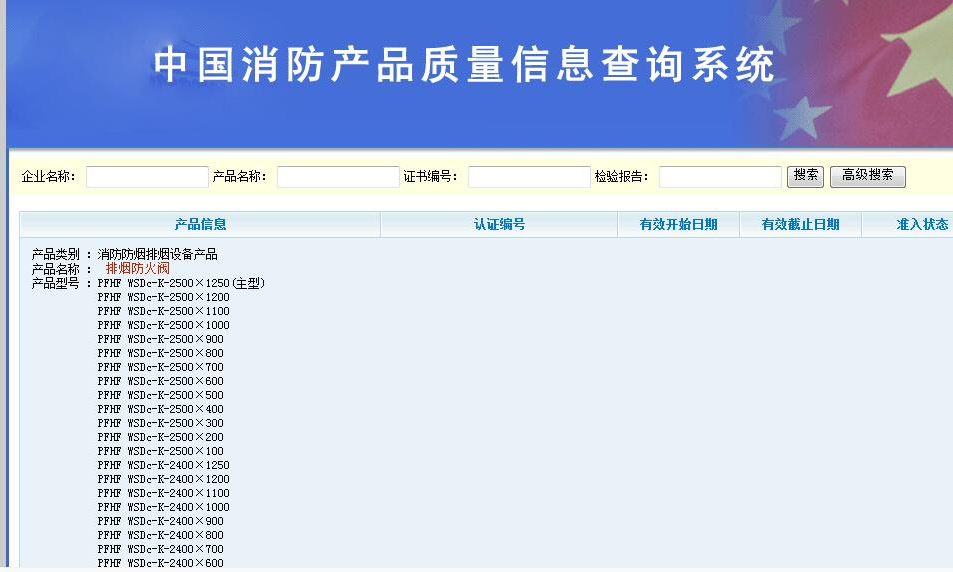Screen dimensions: 953x572
Task: Click model PFHF WSDc-K-2500×500
Action: coord(160,395)
